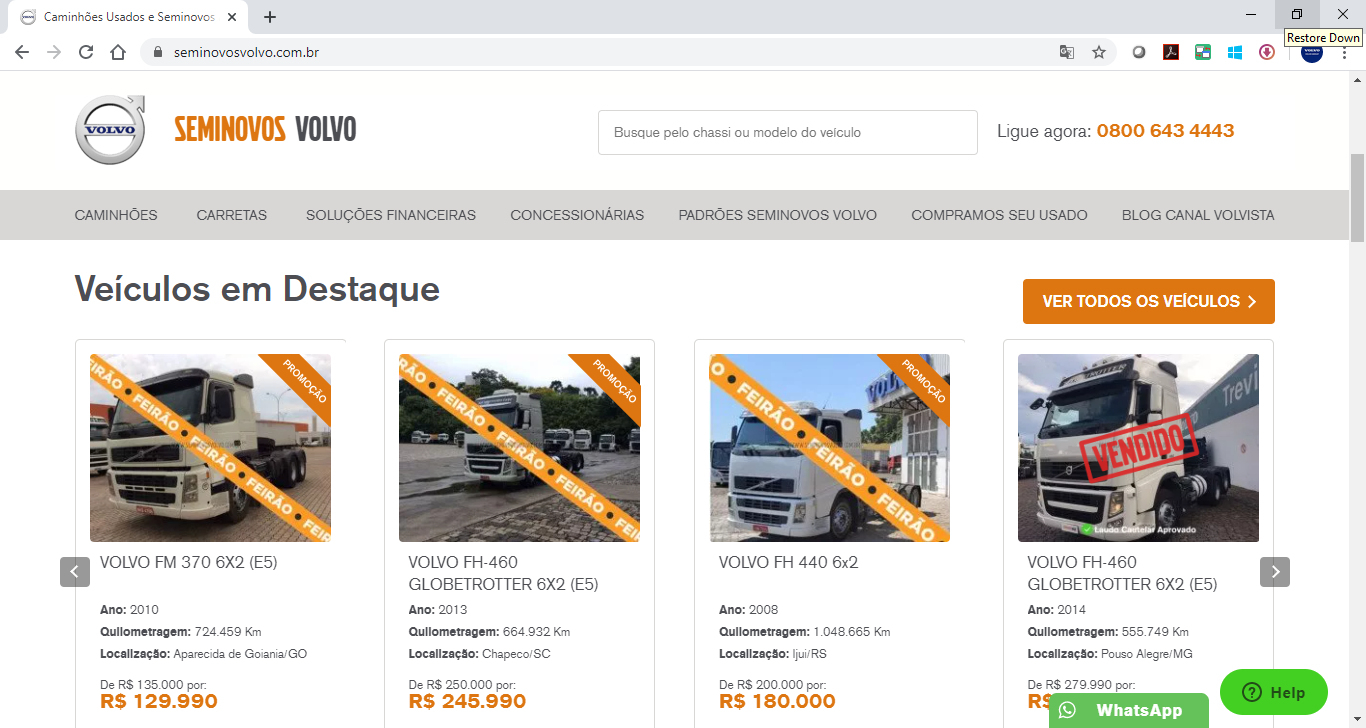Open the Volvo profile avatar

coord(1312,54)
